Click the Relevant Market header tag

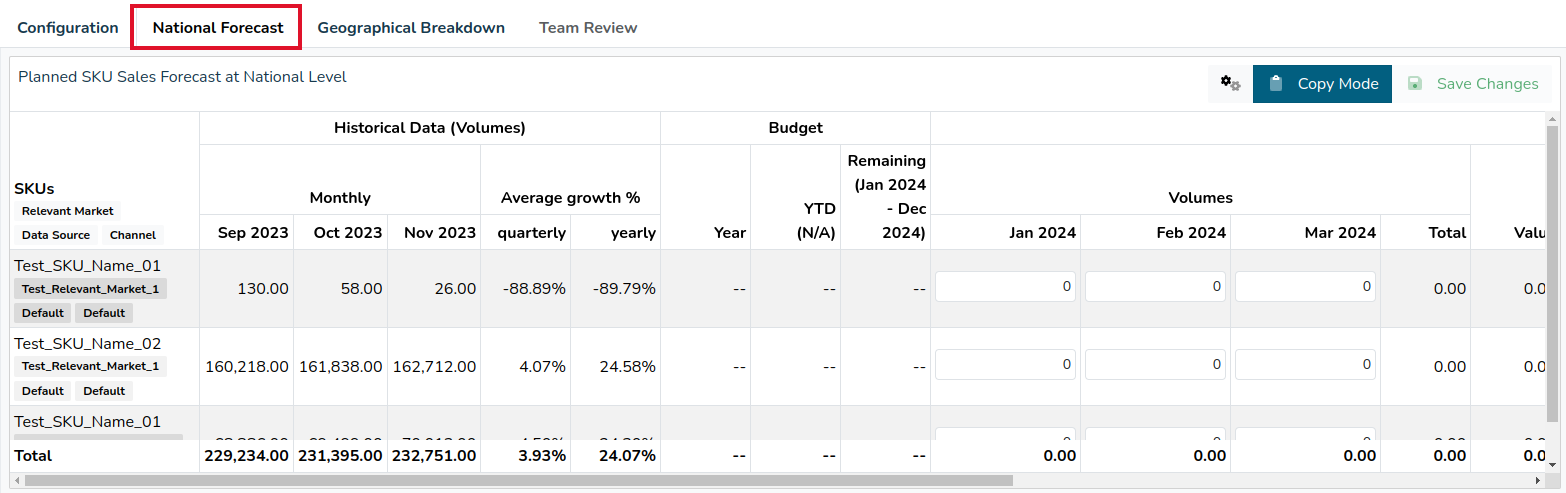click(x=68, y=211)
